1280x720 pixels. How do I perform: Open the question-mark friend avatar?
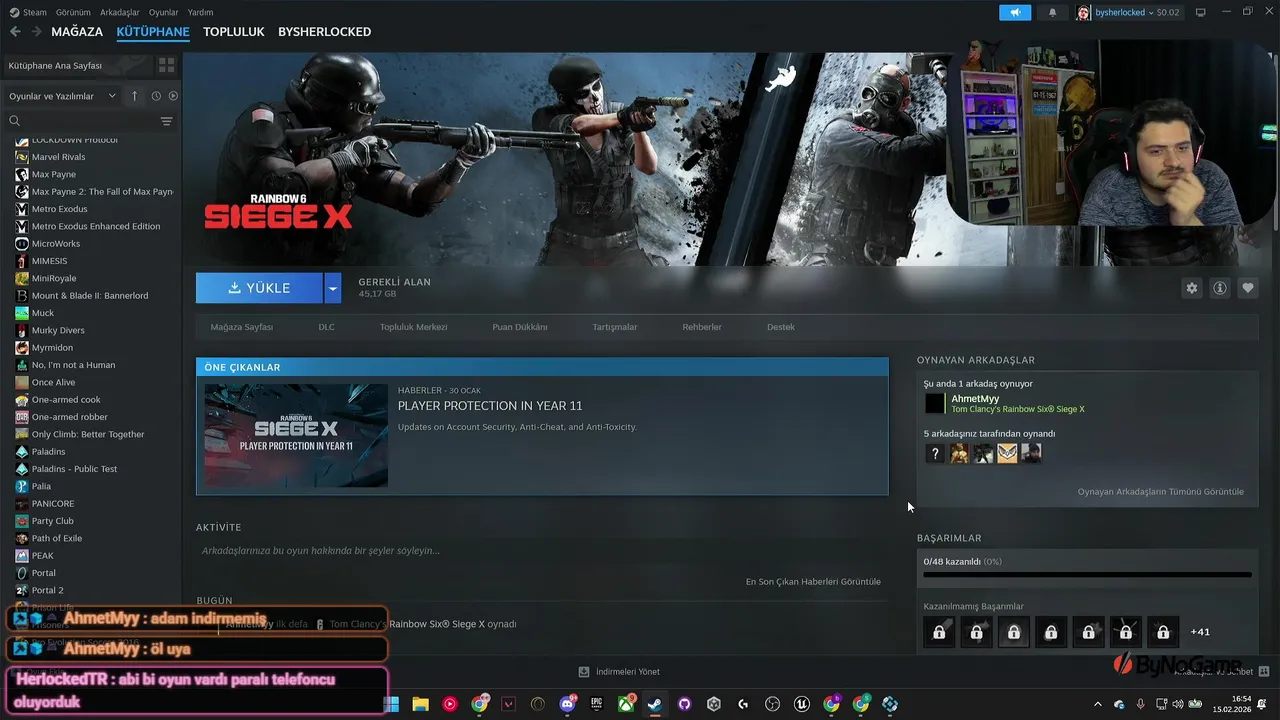pos(935,454)
